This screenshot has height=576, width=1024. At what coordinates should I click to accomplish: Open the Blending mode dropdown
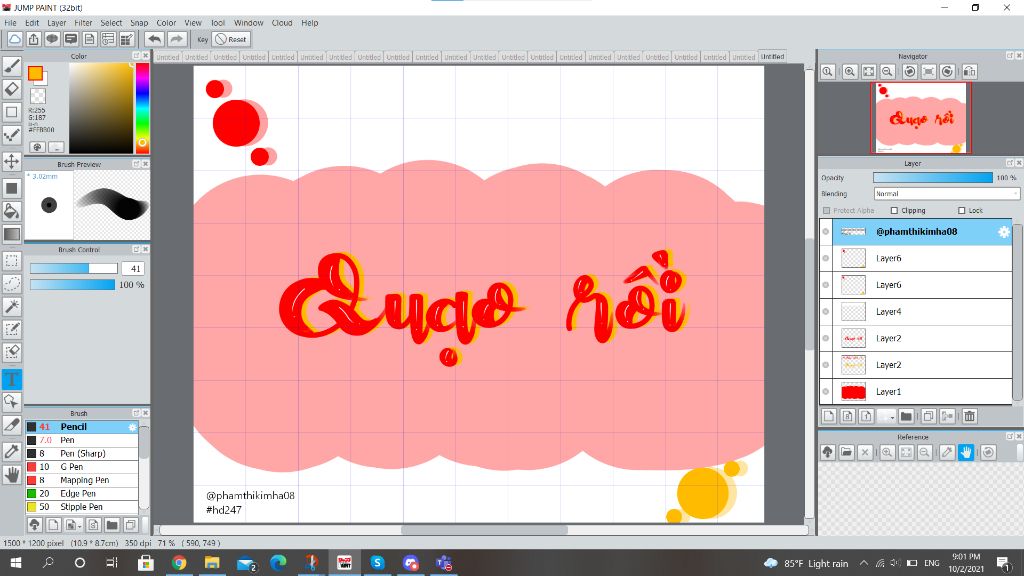[x=946, y=194]
